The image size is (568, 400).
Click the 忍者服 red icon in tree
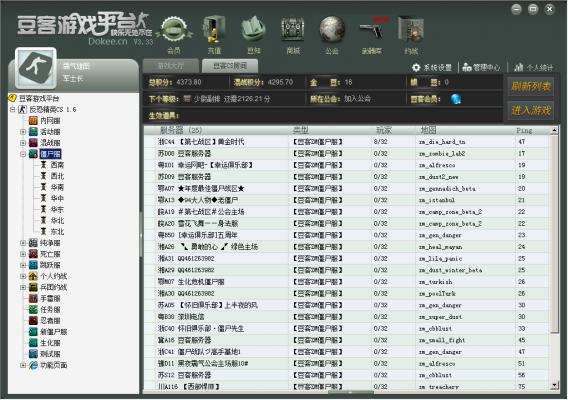coord(33,321)
